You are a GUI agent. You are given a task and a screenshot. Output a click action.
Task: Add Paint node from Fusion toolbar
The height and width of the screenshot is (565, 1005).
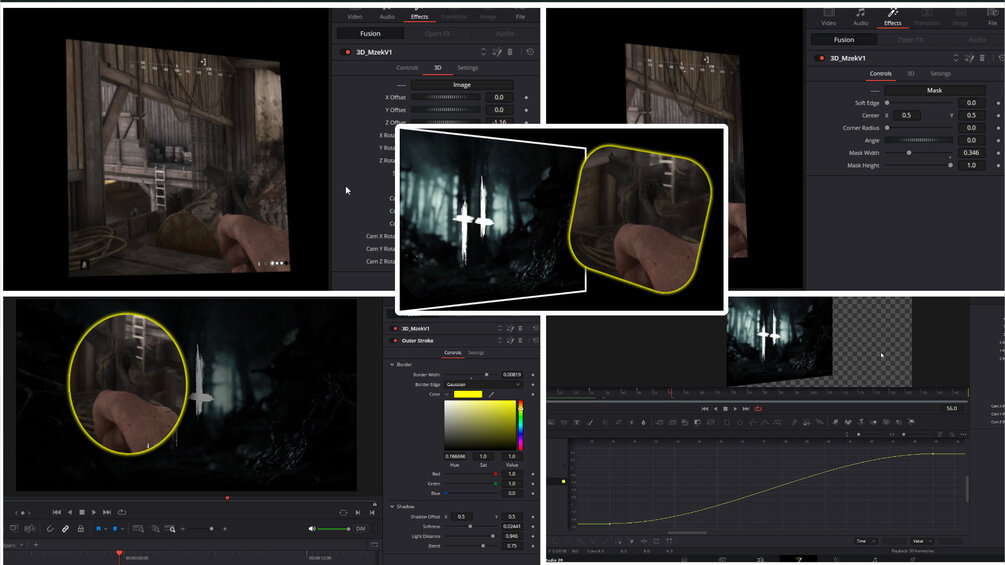pyautogui.click(x=590, y=422)
